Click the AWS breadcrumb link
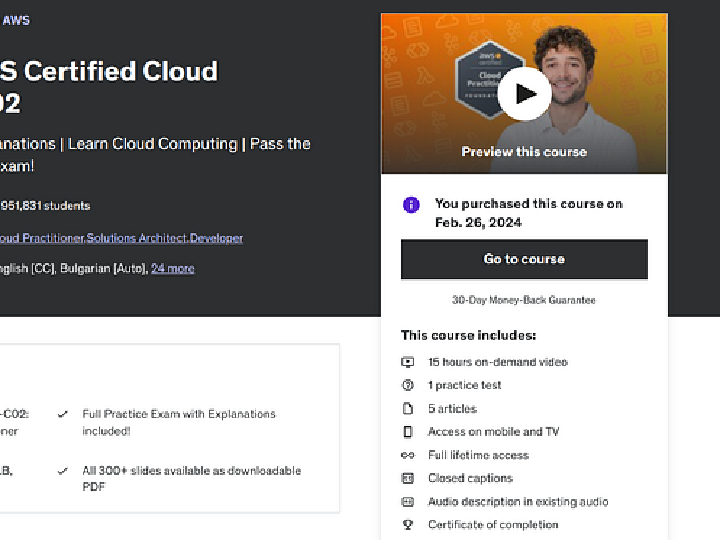 click(16, 20)
